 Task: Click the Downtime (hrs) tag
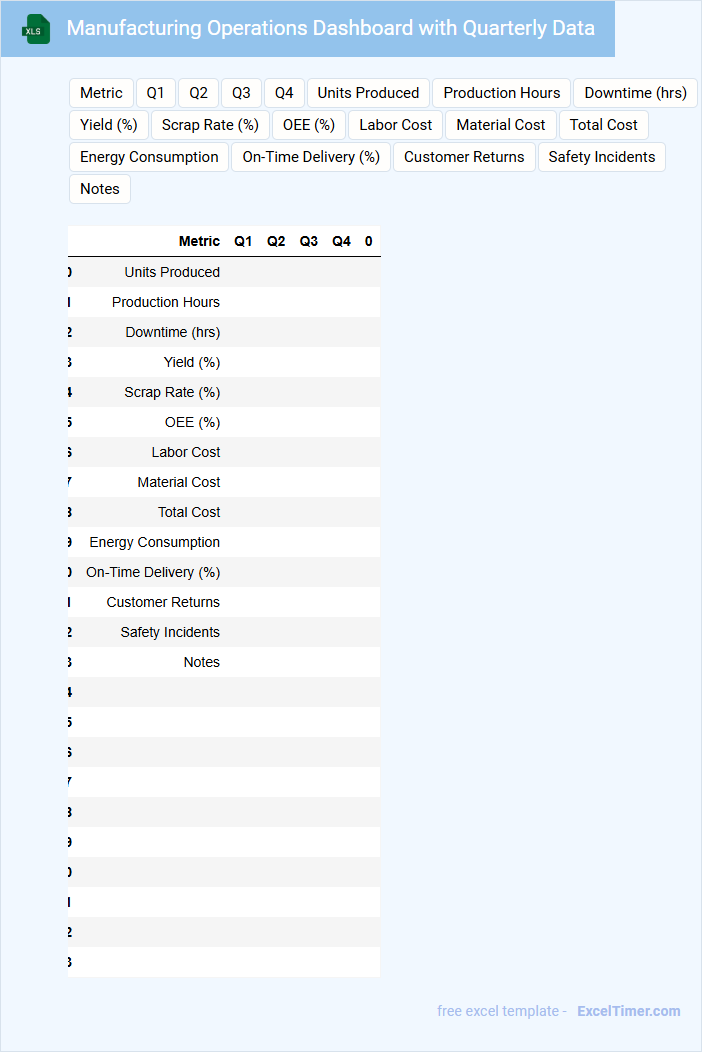(635, 93)
